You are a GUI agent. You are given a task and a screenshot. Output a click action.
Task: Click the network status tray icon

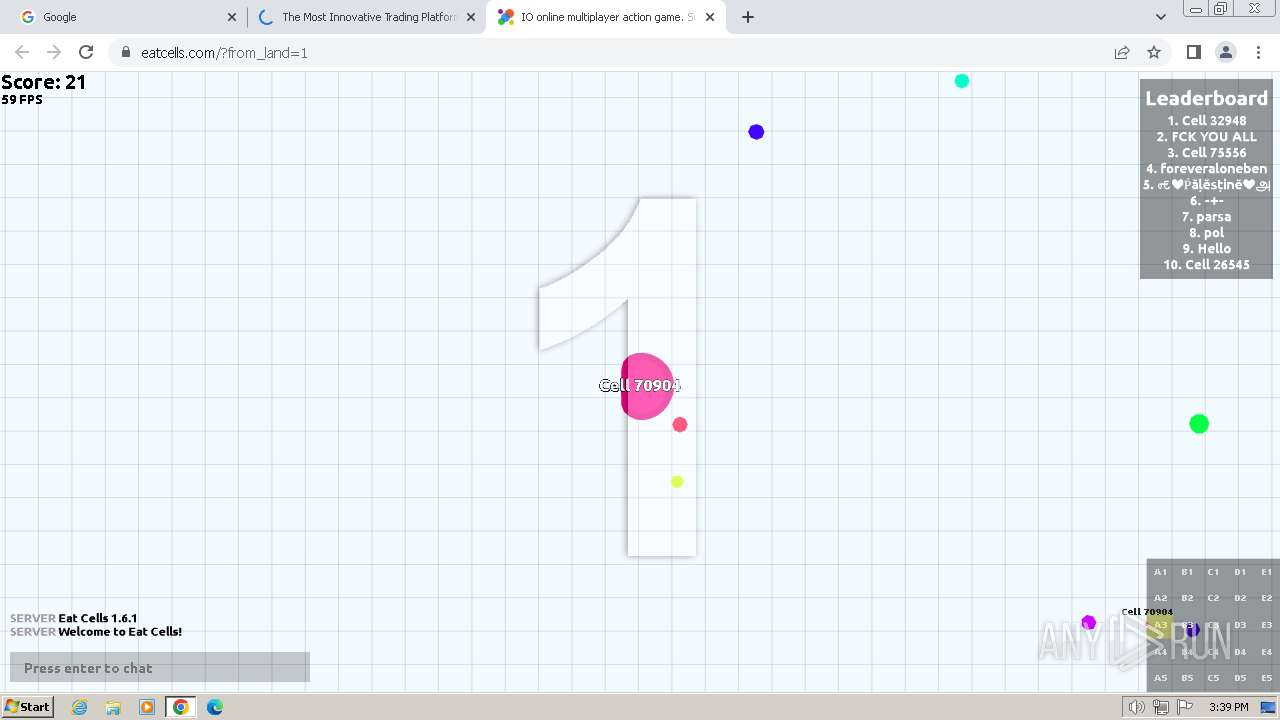pos(1160,707)
